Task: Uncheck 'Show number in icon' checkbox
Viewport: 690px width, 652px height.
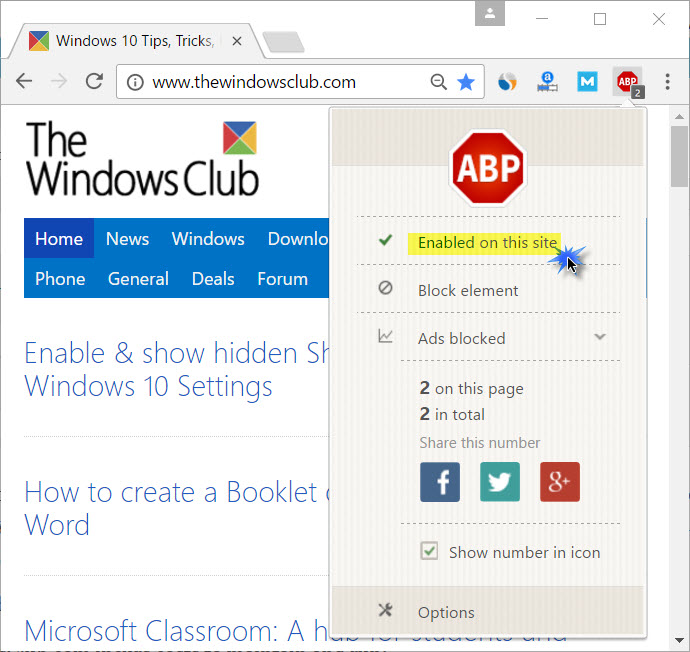Action: click(x=429, y=551)
